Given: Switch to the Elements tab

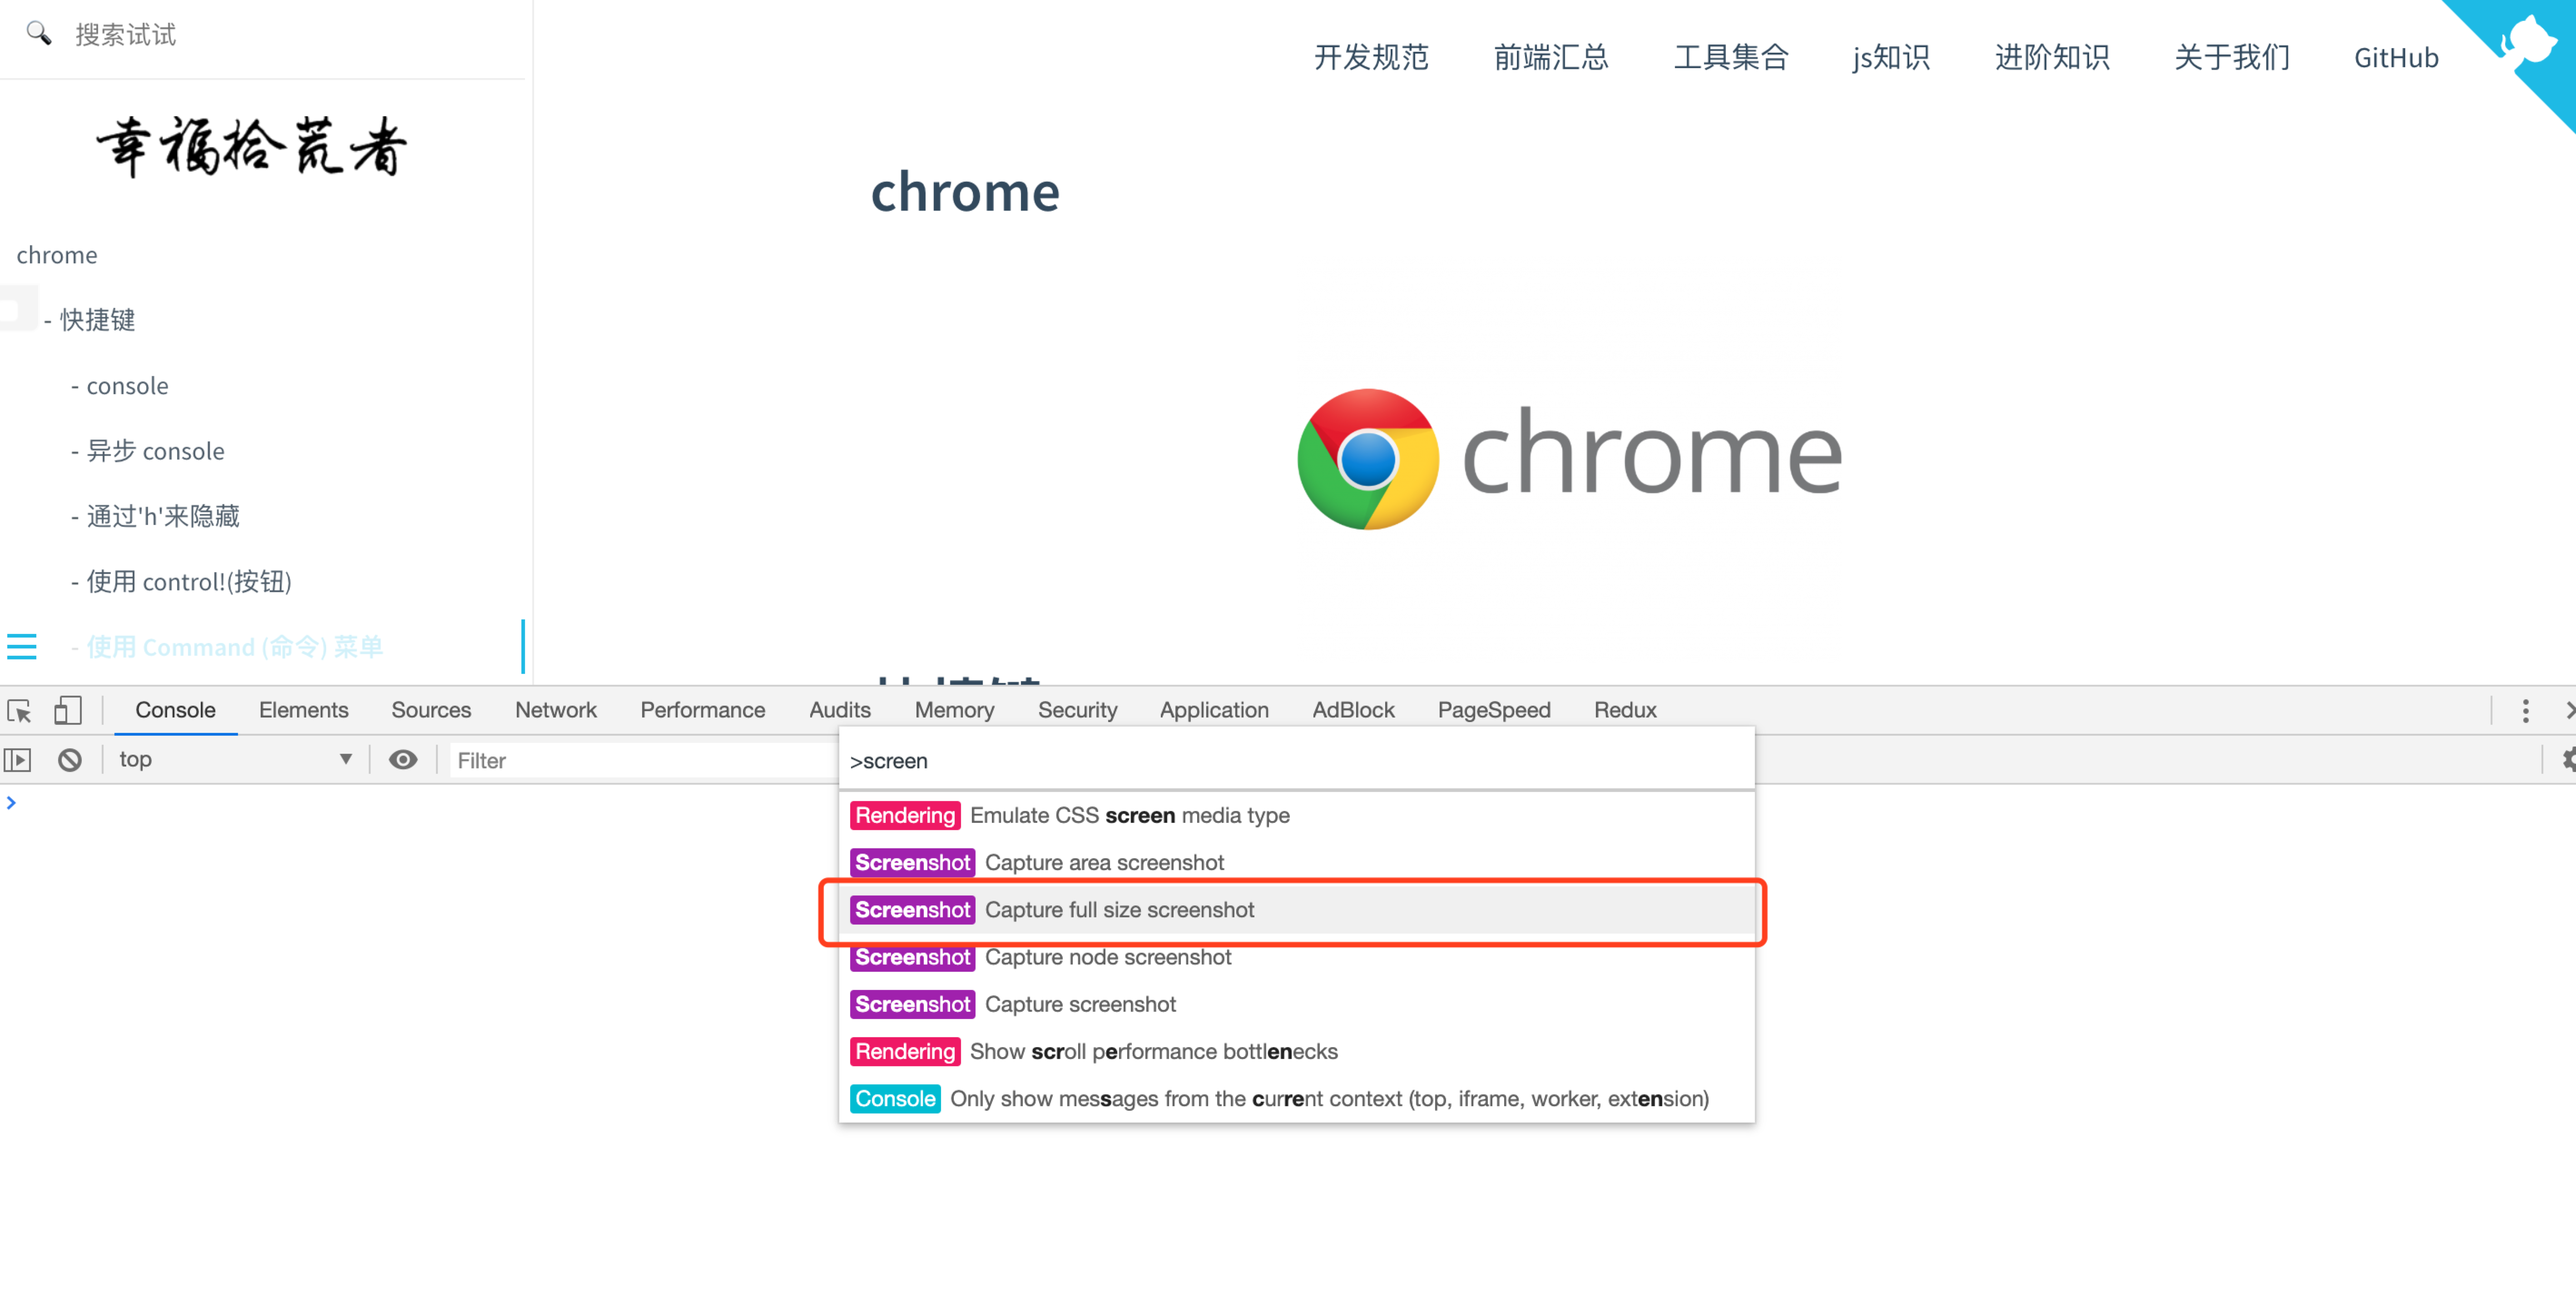Looking at the screenshot, I should 303,710.
